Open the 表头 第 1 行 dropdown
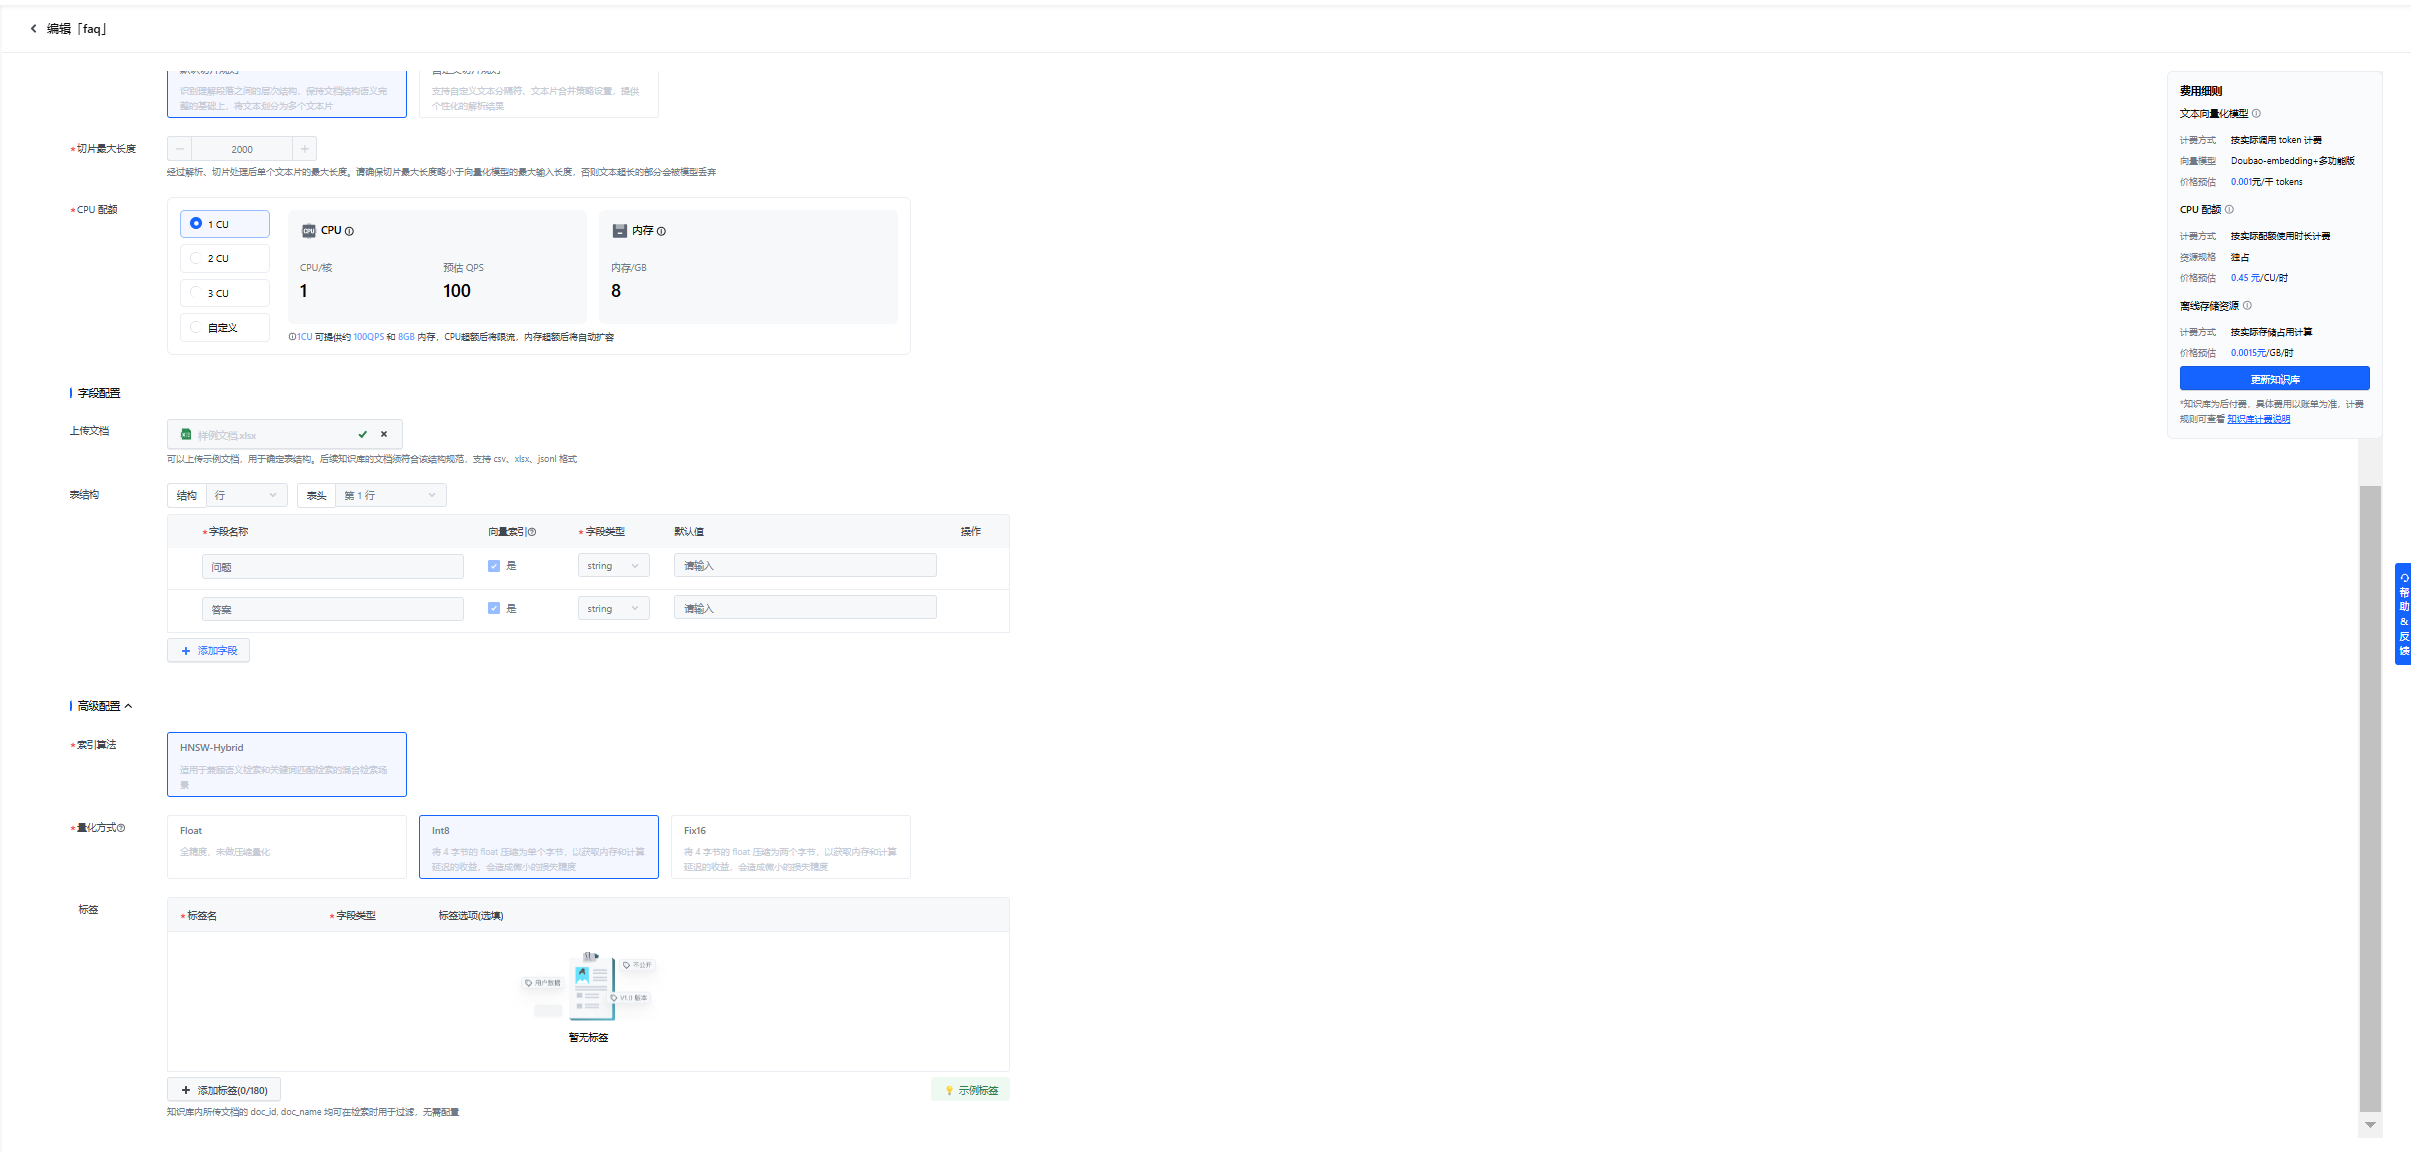Screen dimensions: 2411x1152 (390, 495)
